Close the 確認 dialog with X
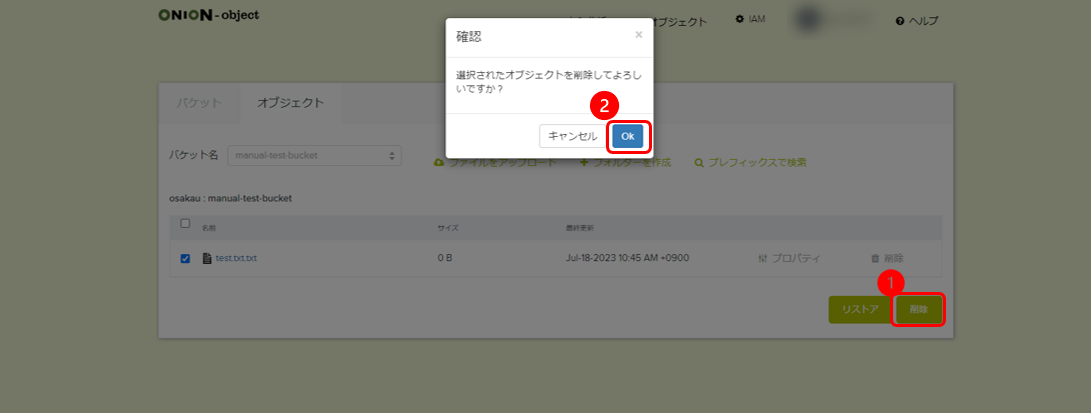The width and height of the screenshot is (1091, 413). (x=639, y=35)
